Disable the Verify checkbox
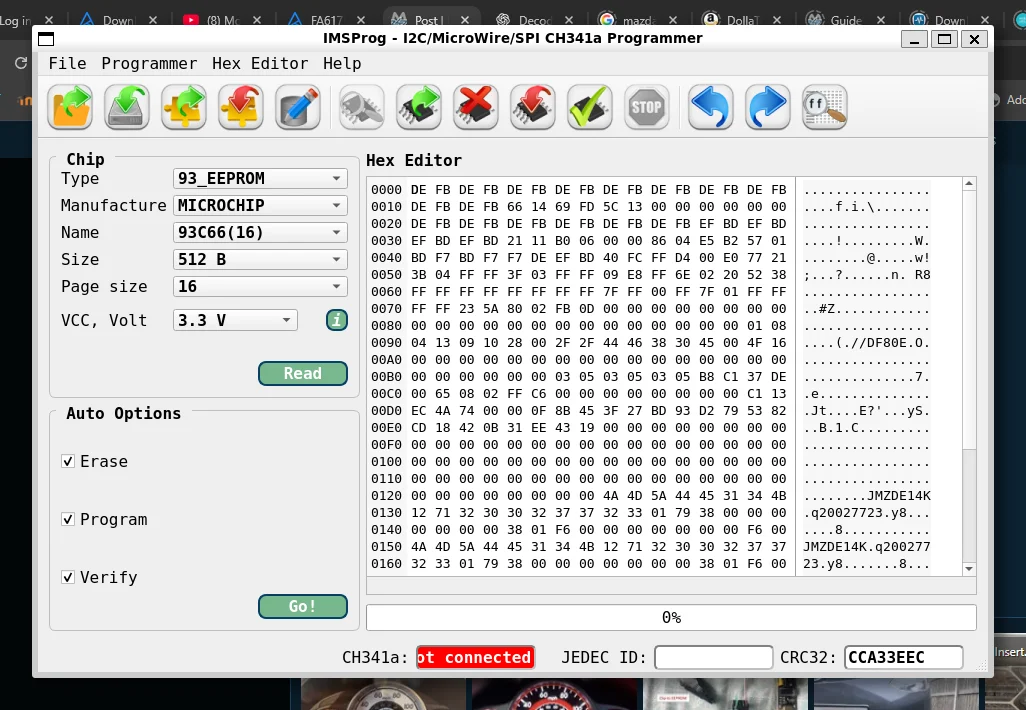Viewport: 1026px width, 710px height. (68, 578)
